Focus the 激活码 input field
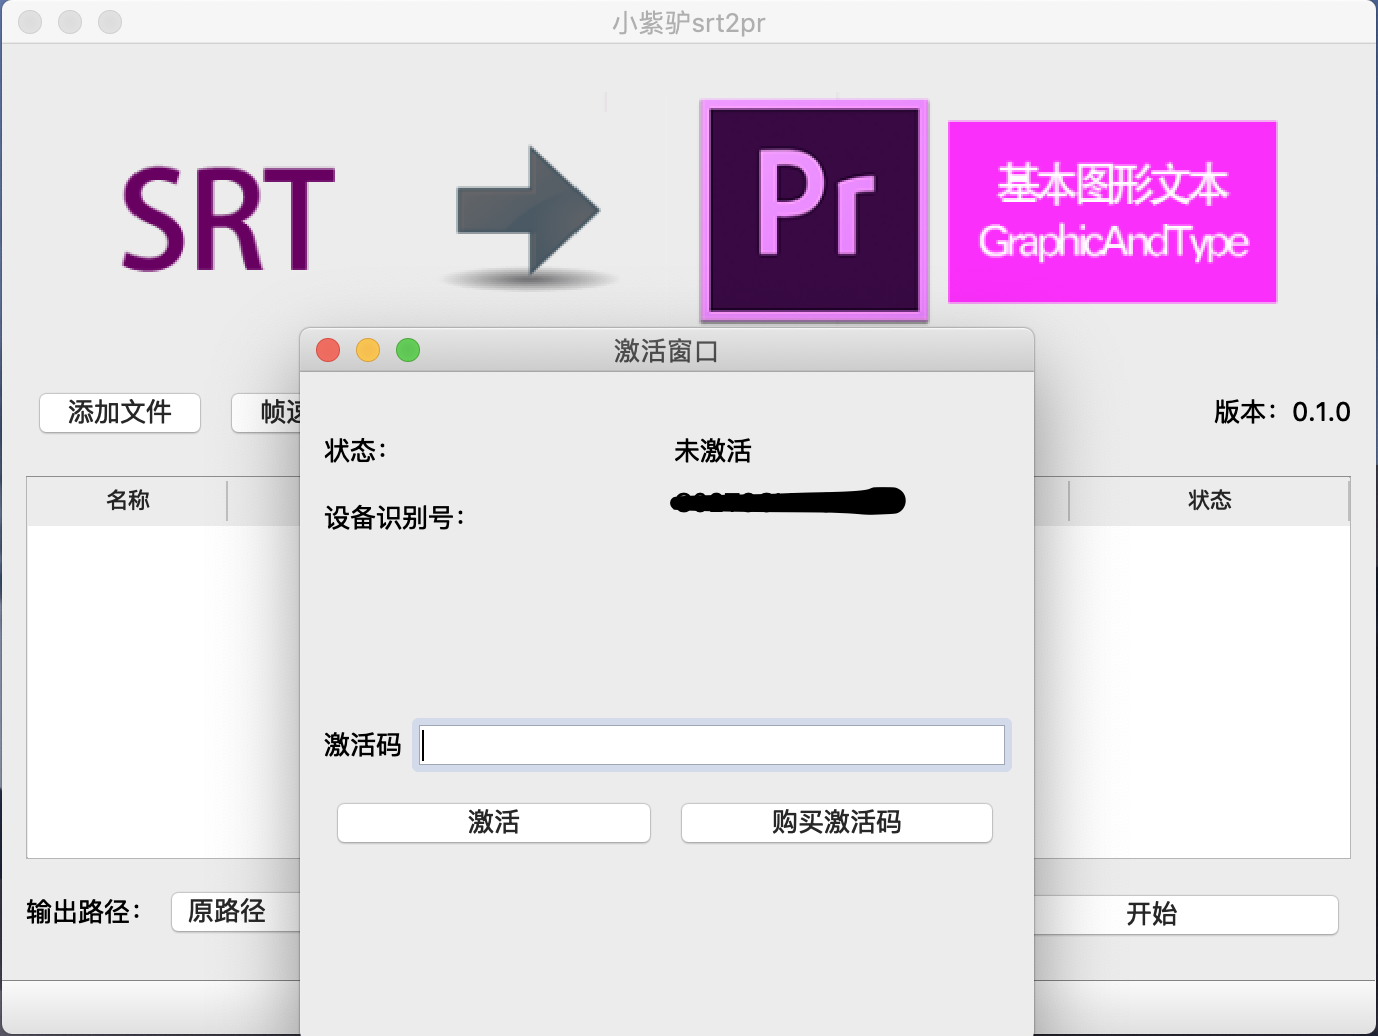1378x1036 pixels. coord(711,745)
